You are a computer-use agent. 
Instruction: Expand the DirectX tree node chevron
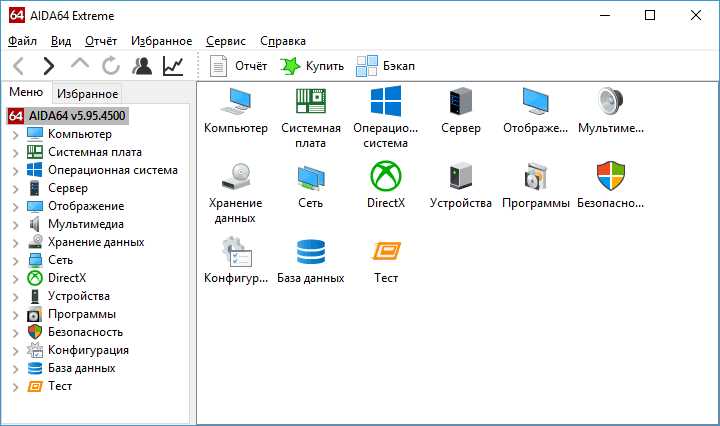click(x=15, y=279)
